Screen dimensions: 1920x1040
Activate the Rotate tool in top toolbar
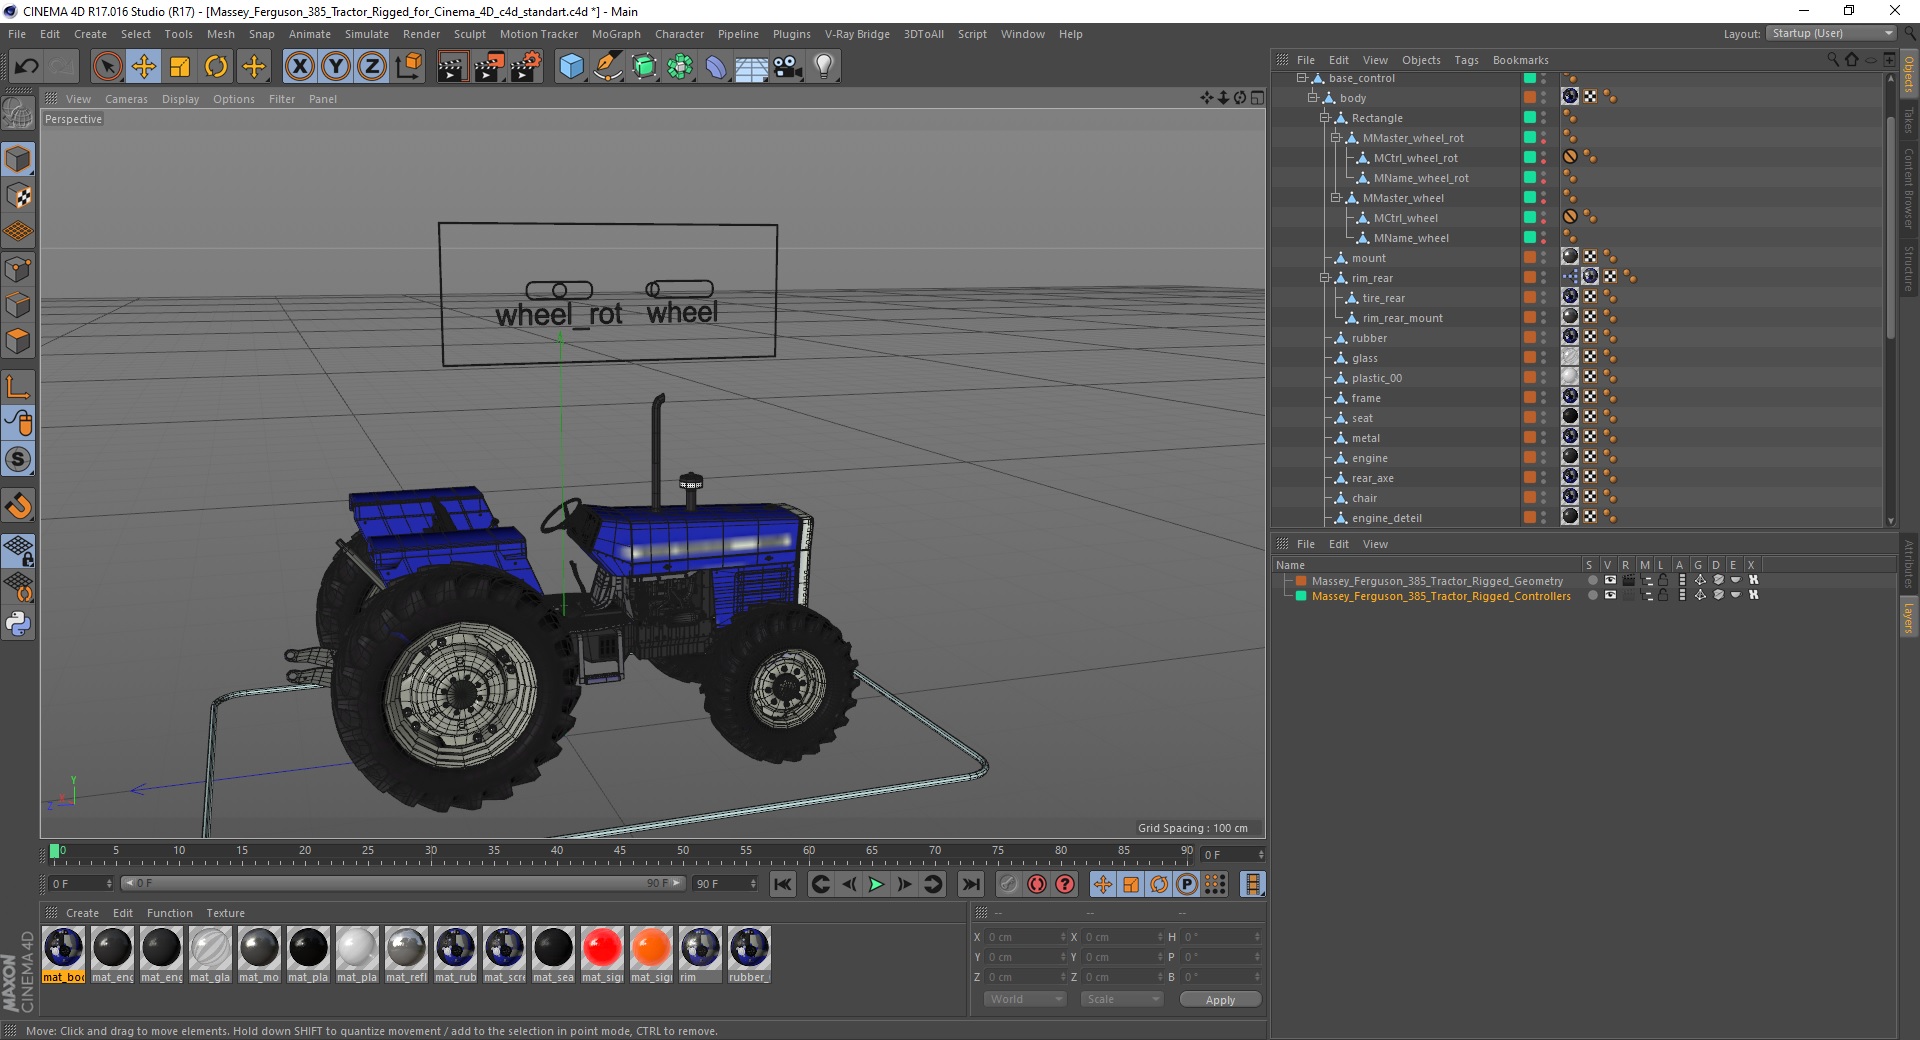[x=216, y=67]
